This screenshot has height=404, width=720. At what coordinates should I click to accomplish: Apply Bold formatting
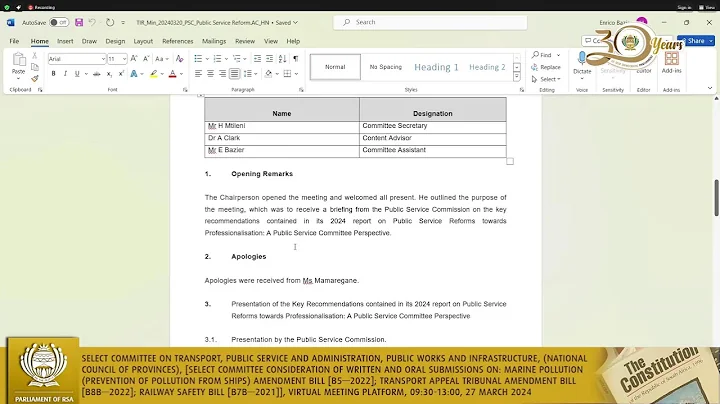[x=53, y=73]
